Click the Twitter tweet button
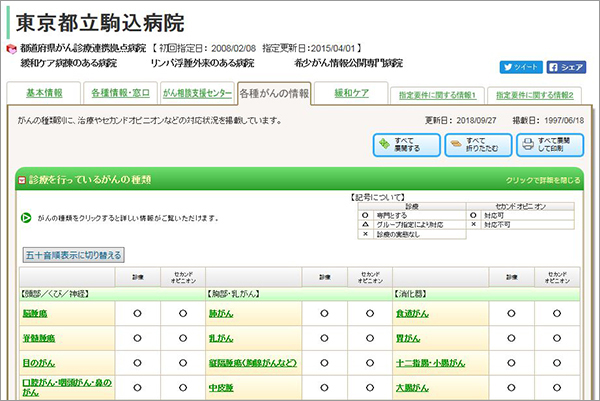Screen dimensions: 600x401 coord(521,67)
